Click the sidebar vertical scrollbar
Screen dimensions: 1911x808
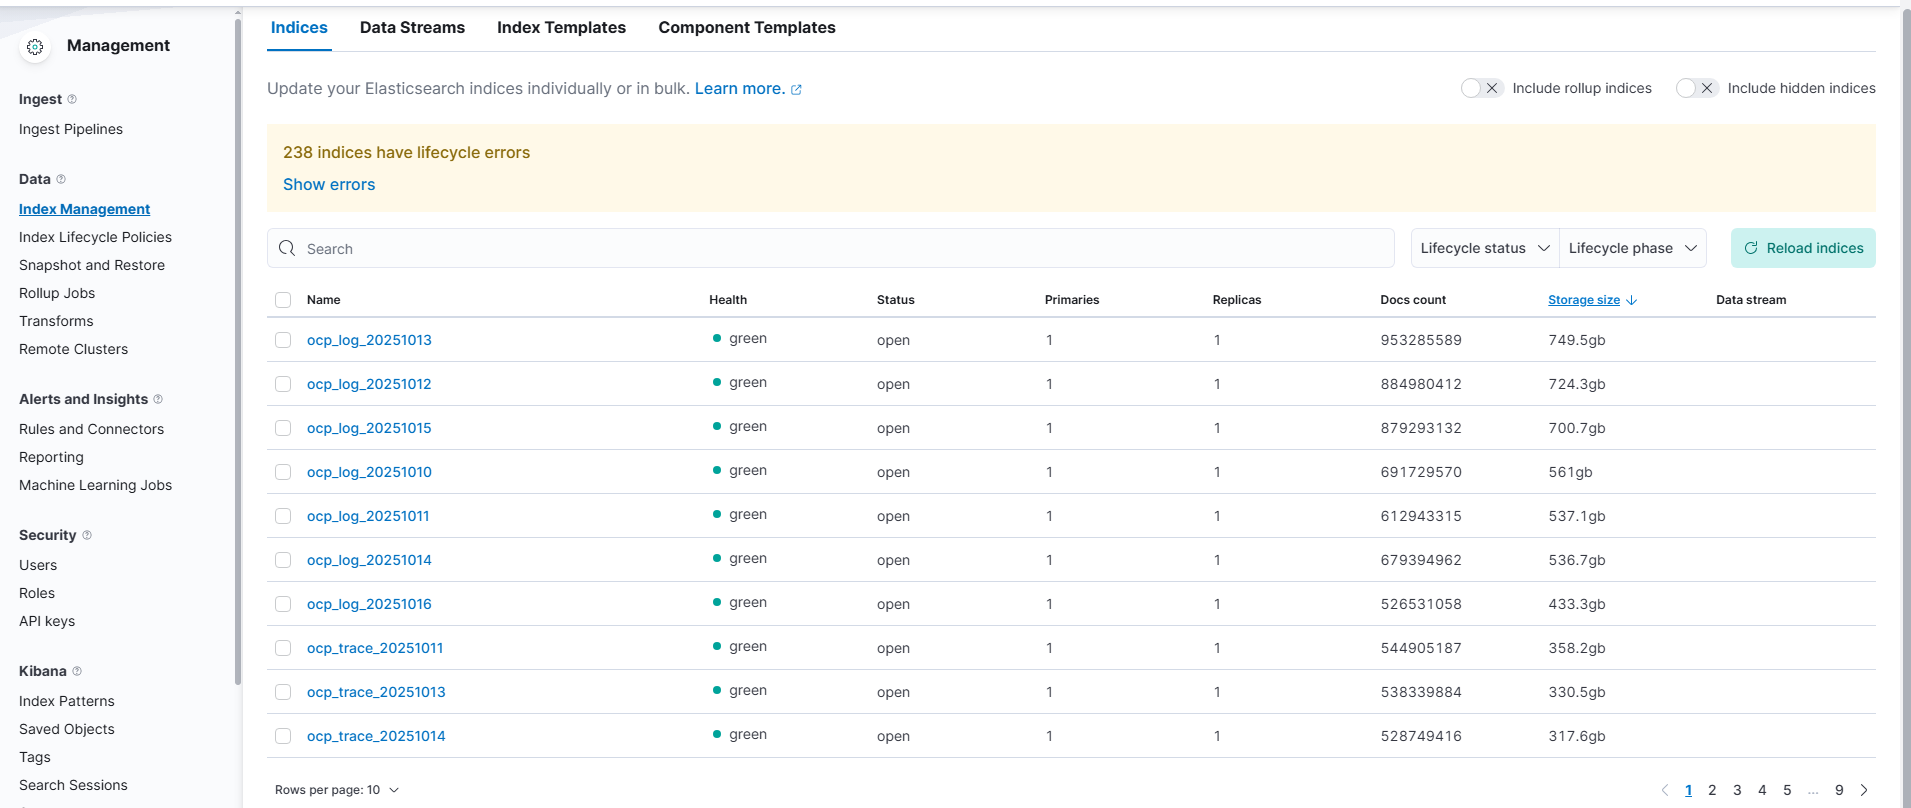click(x=237, y=350)
